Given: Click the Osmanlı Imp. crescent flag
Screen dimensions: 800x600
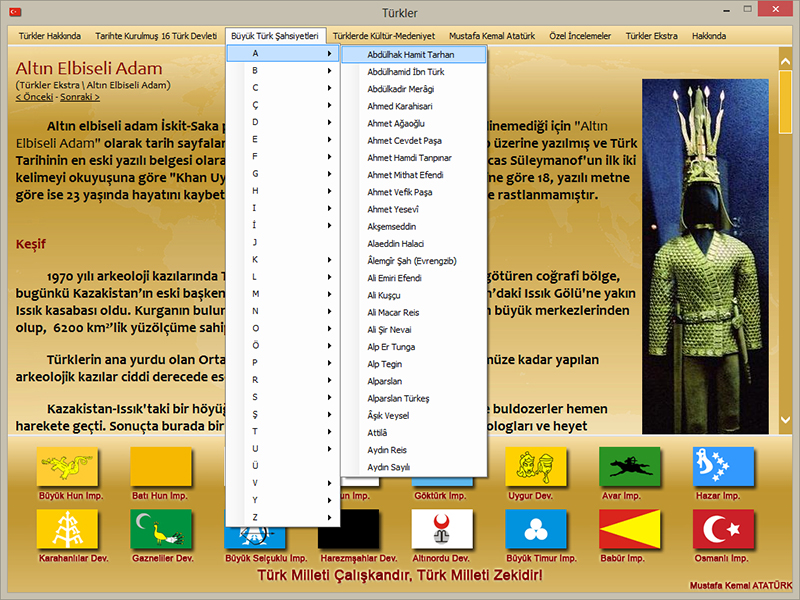Looking at the screenshot, I should tap(723, 529).
